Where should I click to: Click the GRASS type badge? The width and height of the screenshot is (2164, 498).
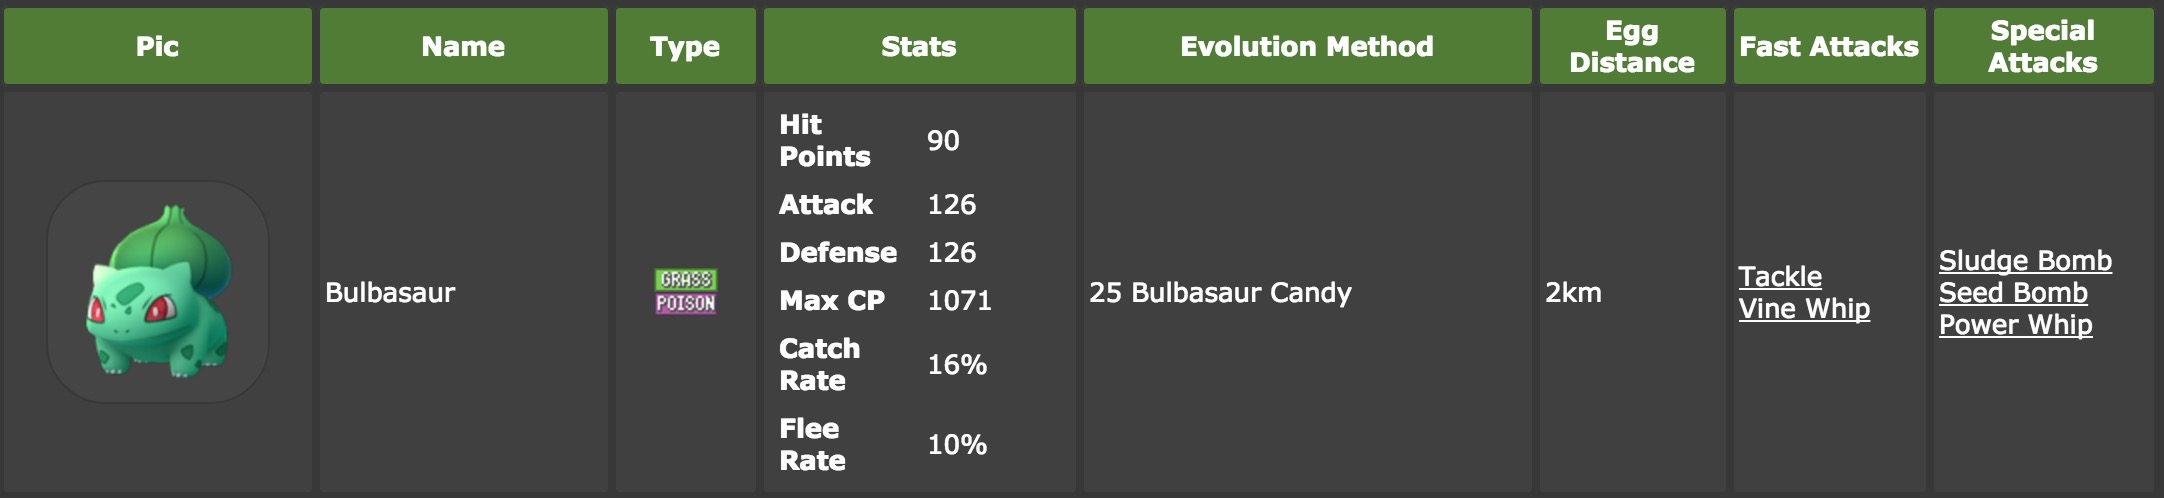tap(686, 280)
